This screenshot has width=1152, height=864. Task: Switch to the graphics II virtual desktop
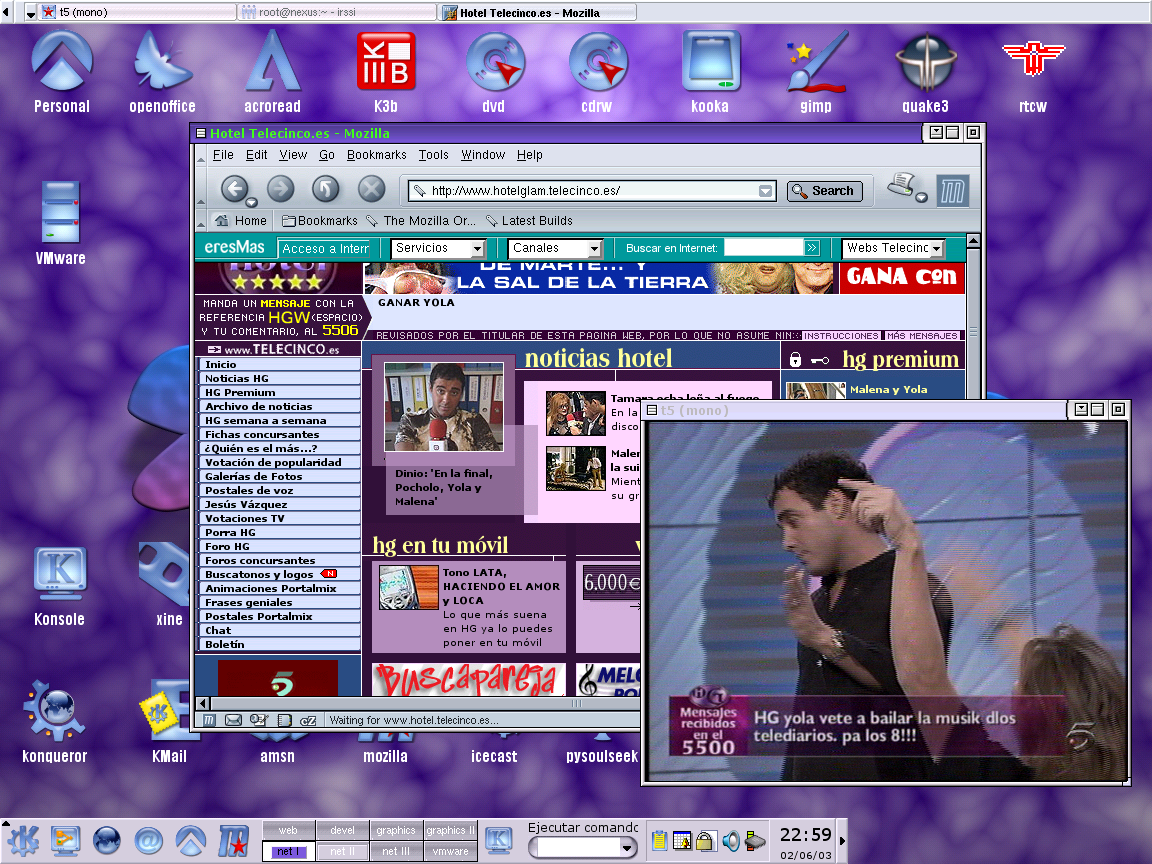point(450,830)
